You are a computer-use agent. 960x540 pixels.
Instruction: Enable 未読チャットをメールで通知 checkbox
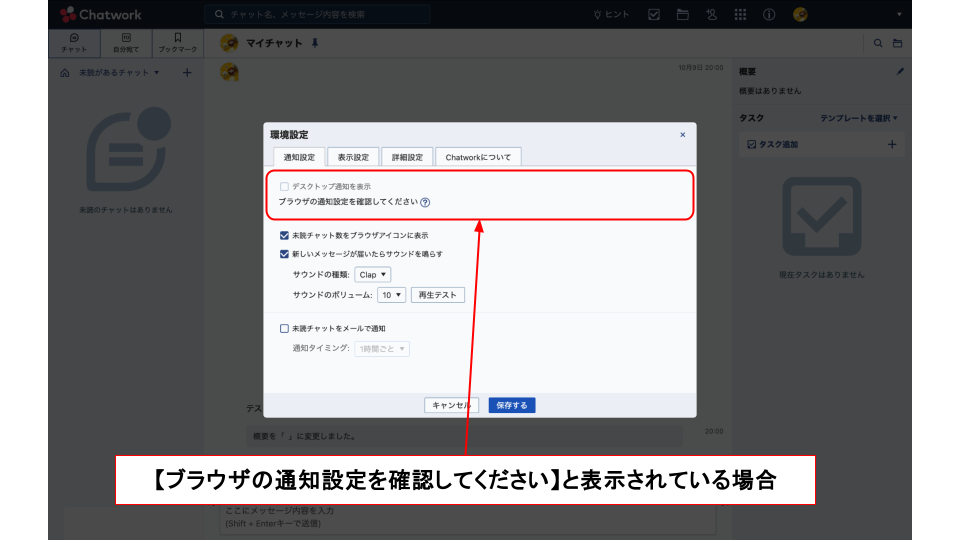(285, 328)
